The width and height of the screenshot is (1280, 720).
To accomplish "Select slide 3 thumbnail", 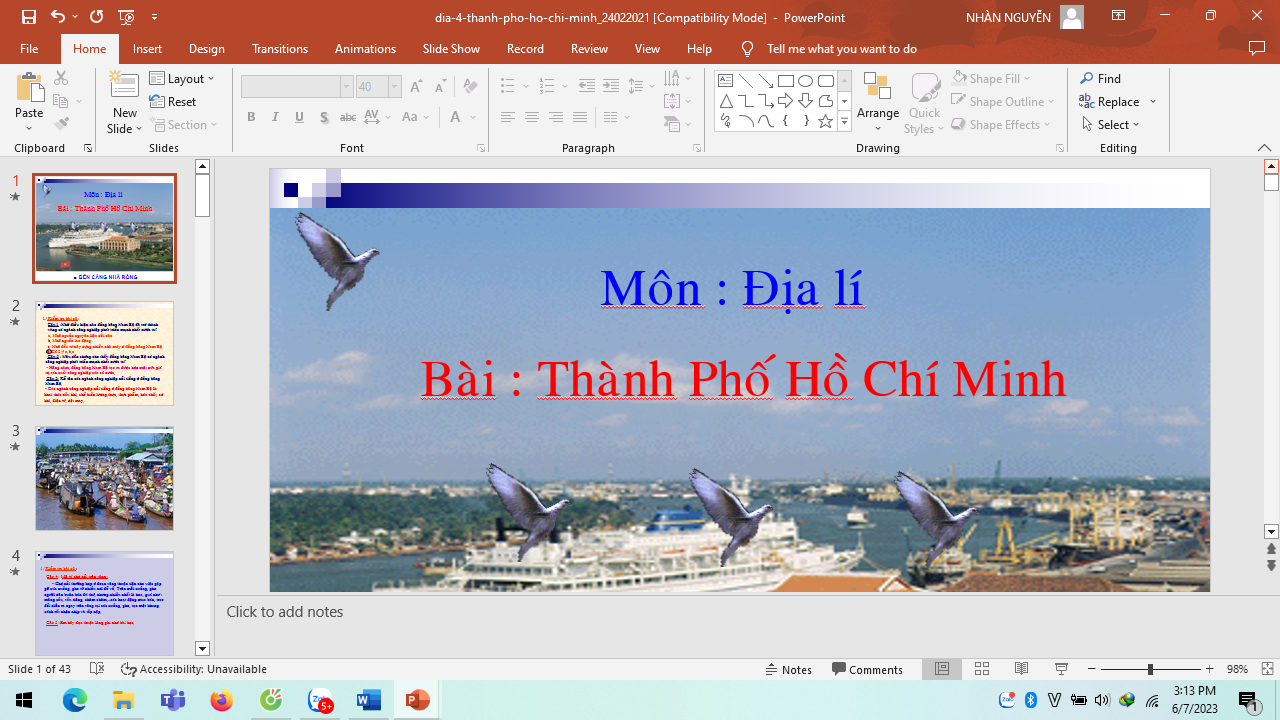I will point(105,478).
